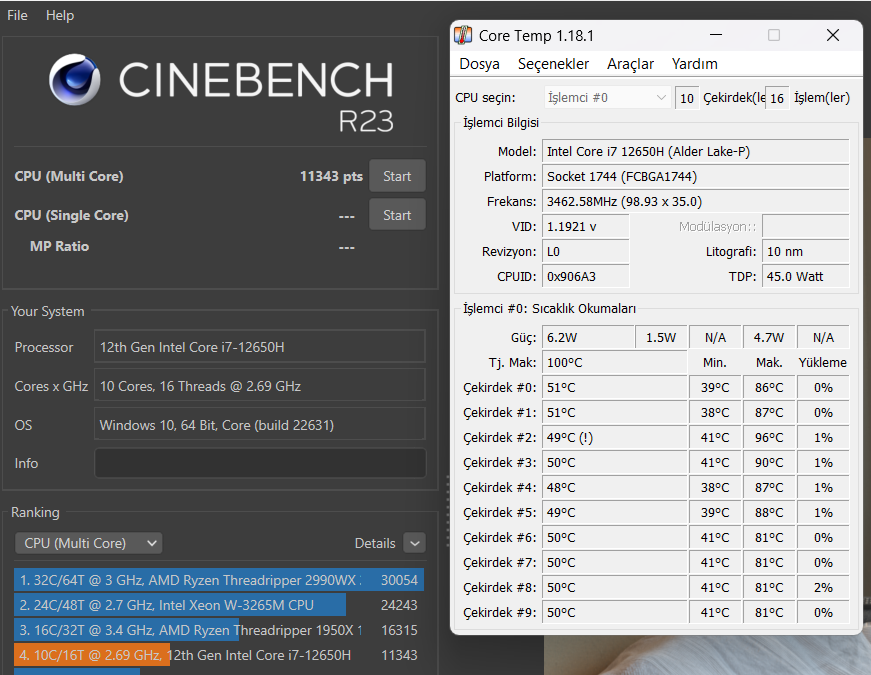Click the Cinebench sphere logo icon
871x675 pixels.
click(74, 79)
